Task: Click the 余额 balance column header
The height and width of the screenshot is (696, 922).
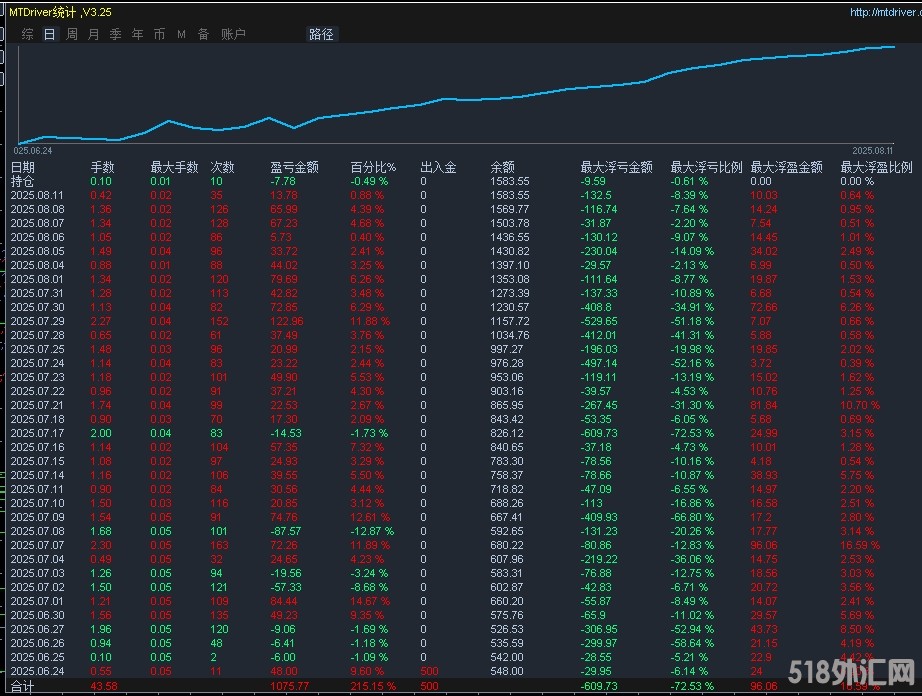Action: tap(502, 168)
